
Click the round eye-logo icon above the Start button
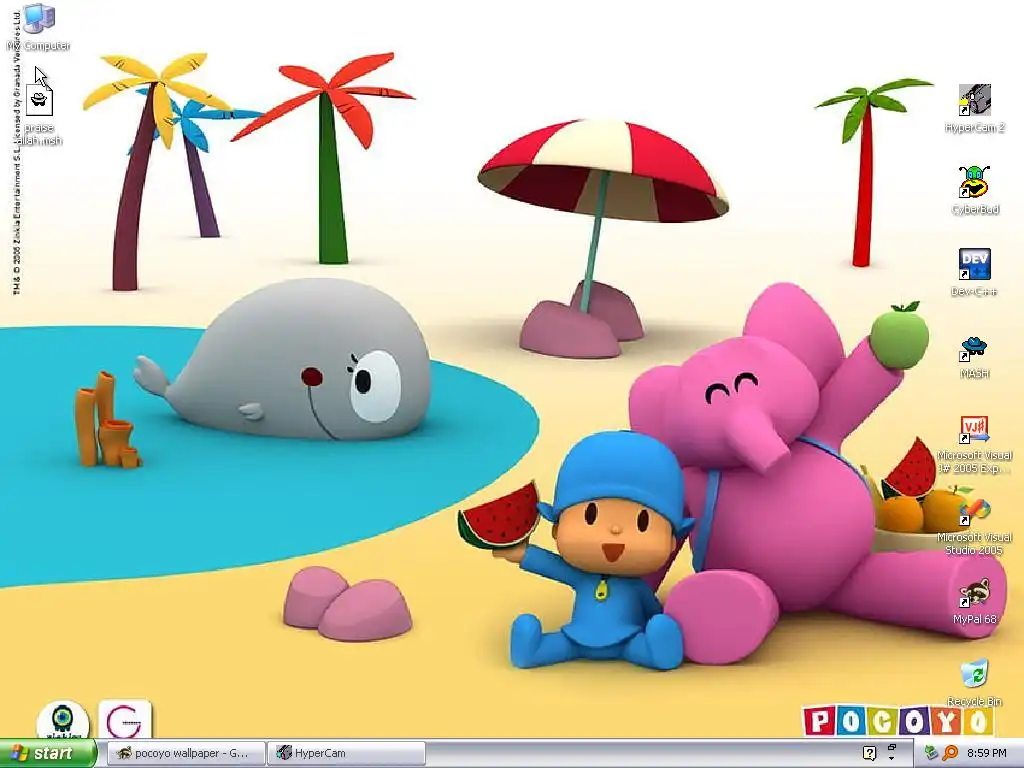coord(63,720)
